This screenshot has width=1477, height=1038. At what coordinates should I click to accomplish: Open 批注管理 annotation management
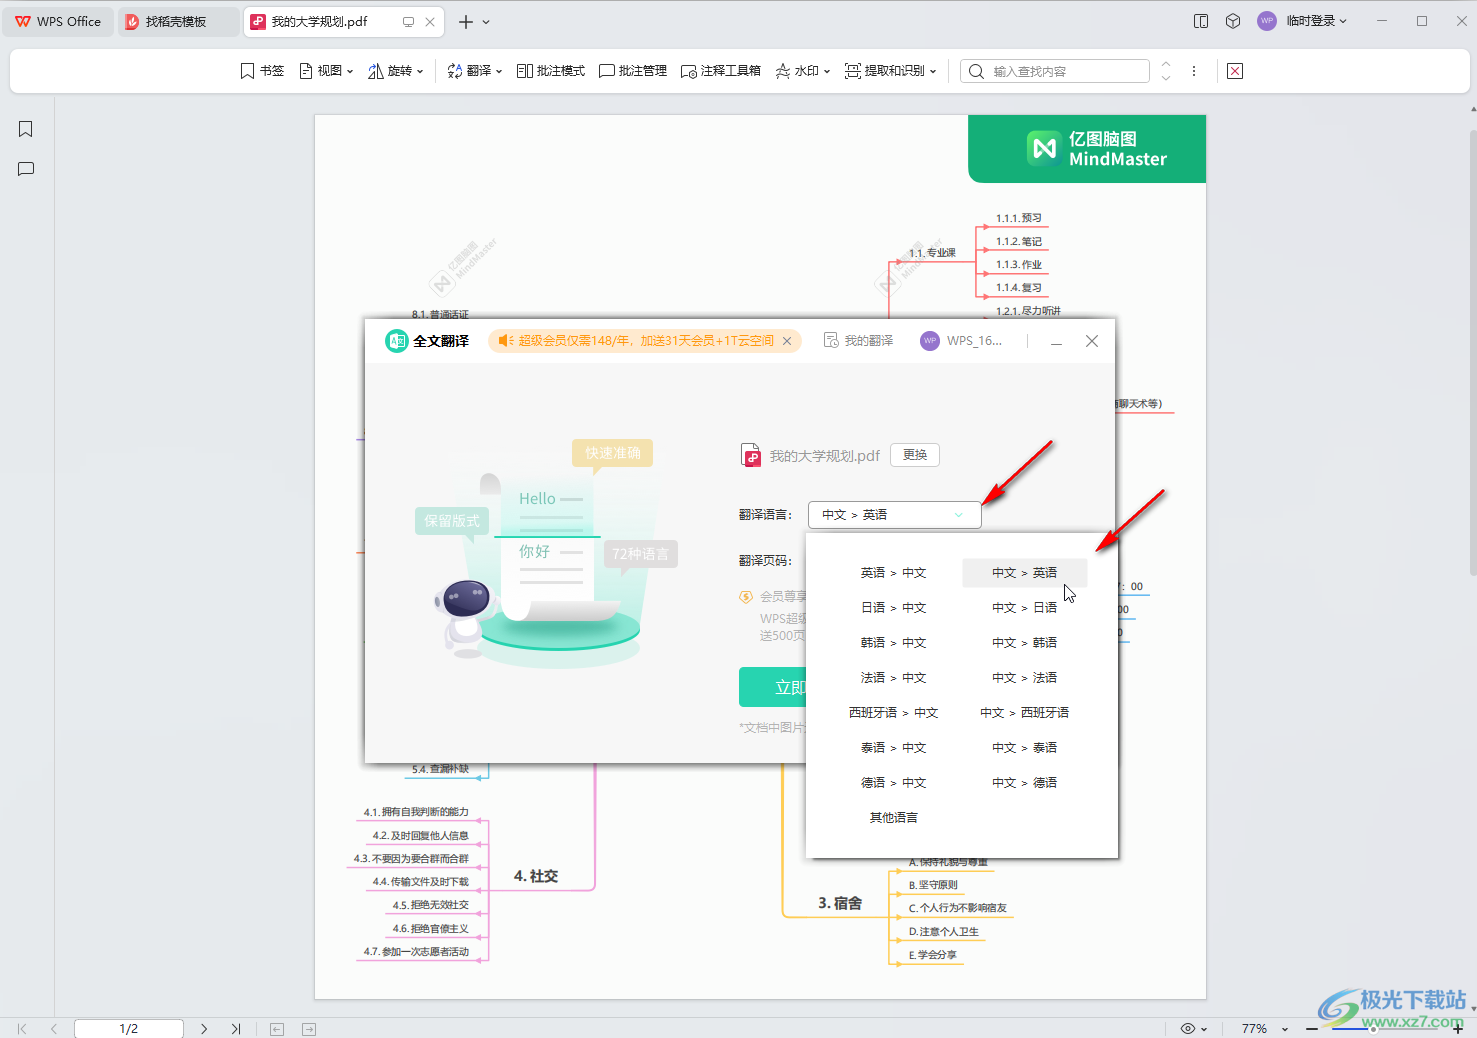coord(633,71)
